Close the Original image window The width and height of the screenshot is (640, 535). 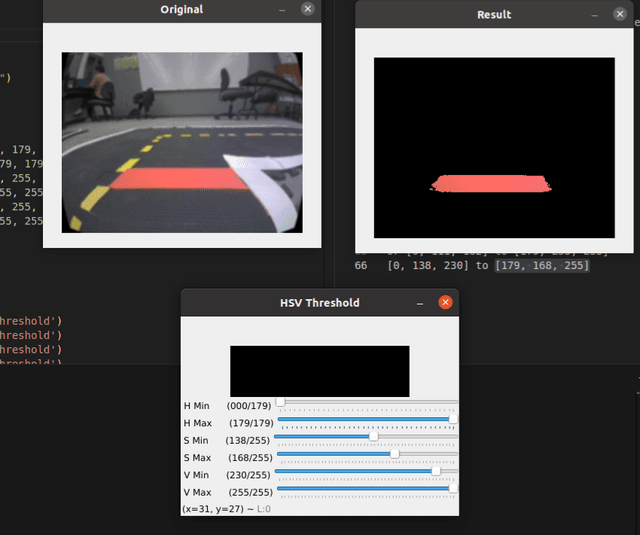307,9
